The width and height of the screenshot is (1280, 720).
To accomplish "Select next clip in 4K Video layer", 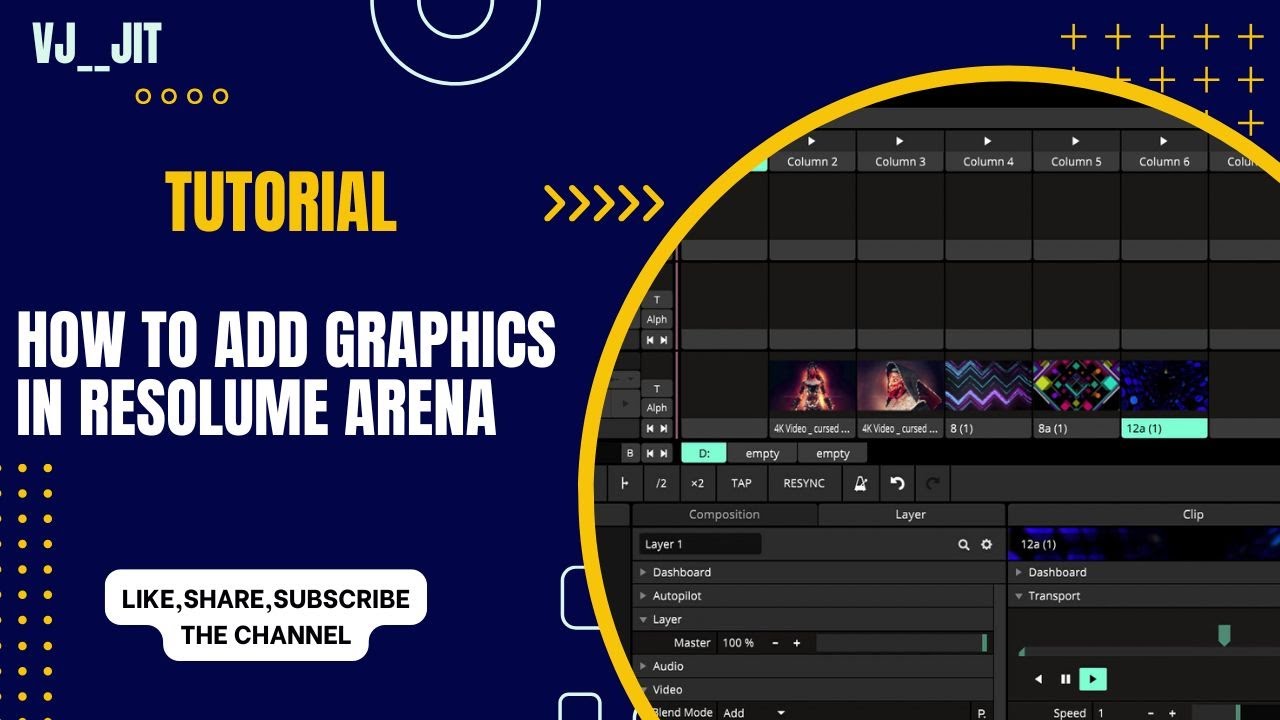I will [x=664, y=428].
